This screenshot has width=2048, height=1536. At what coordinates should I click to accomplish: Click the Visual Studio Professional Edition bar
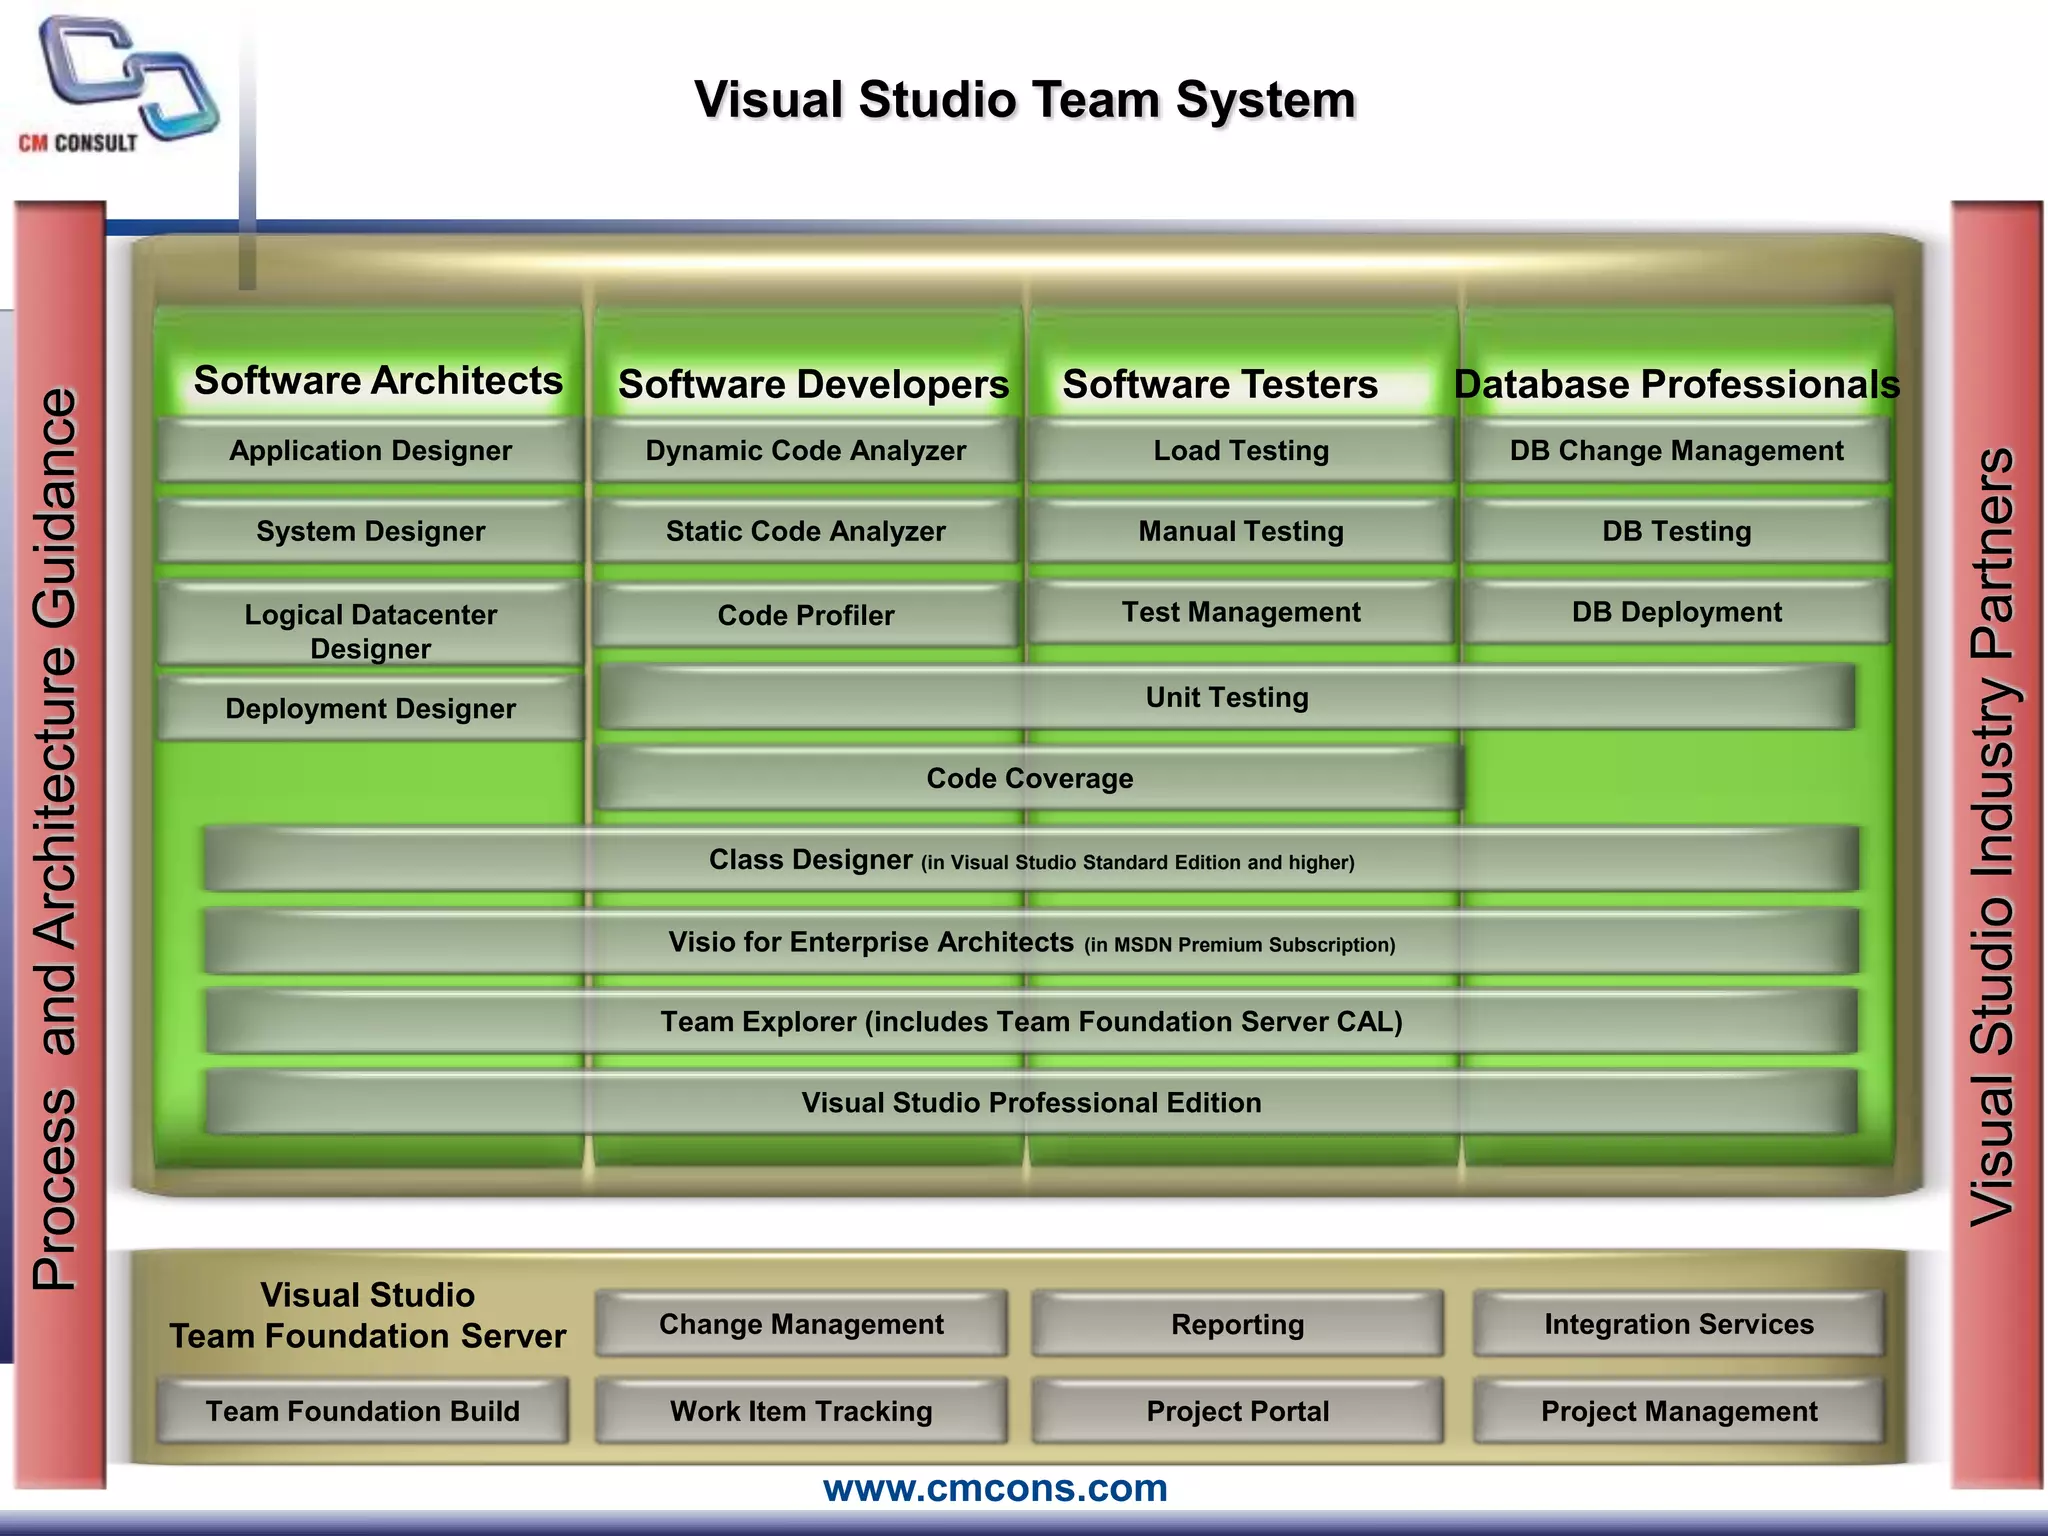[x=1031, y=1103]
